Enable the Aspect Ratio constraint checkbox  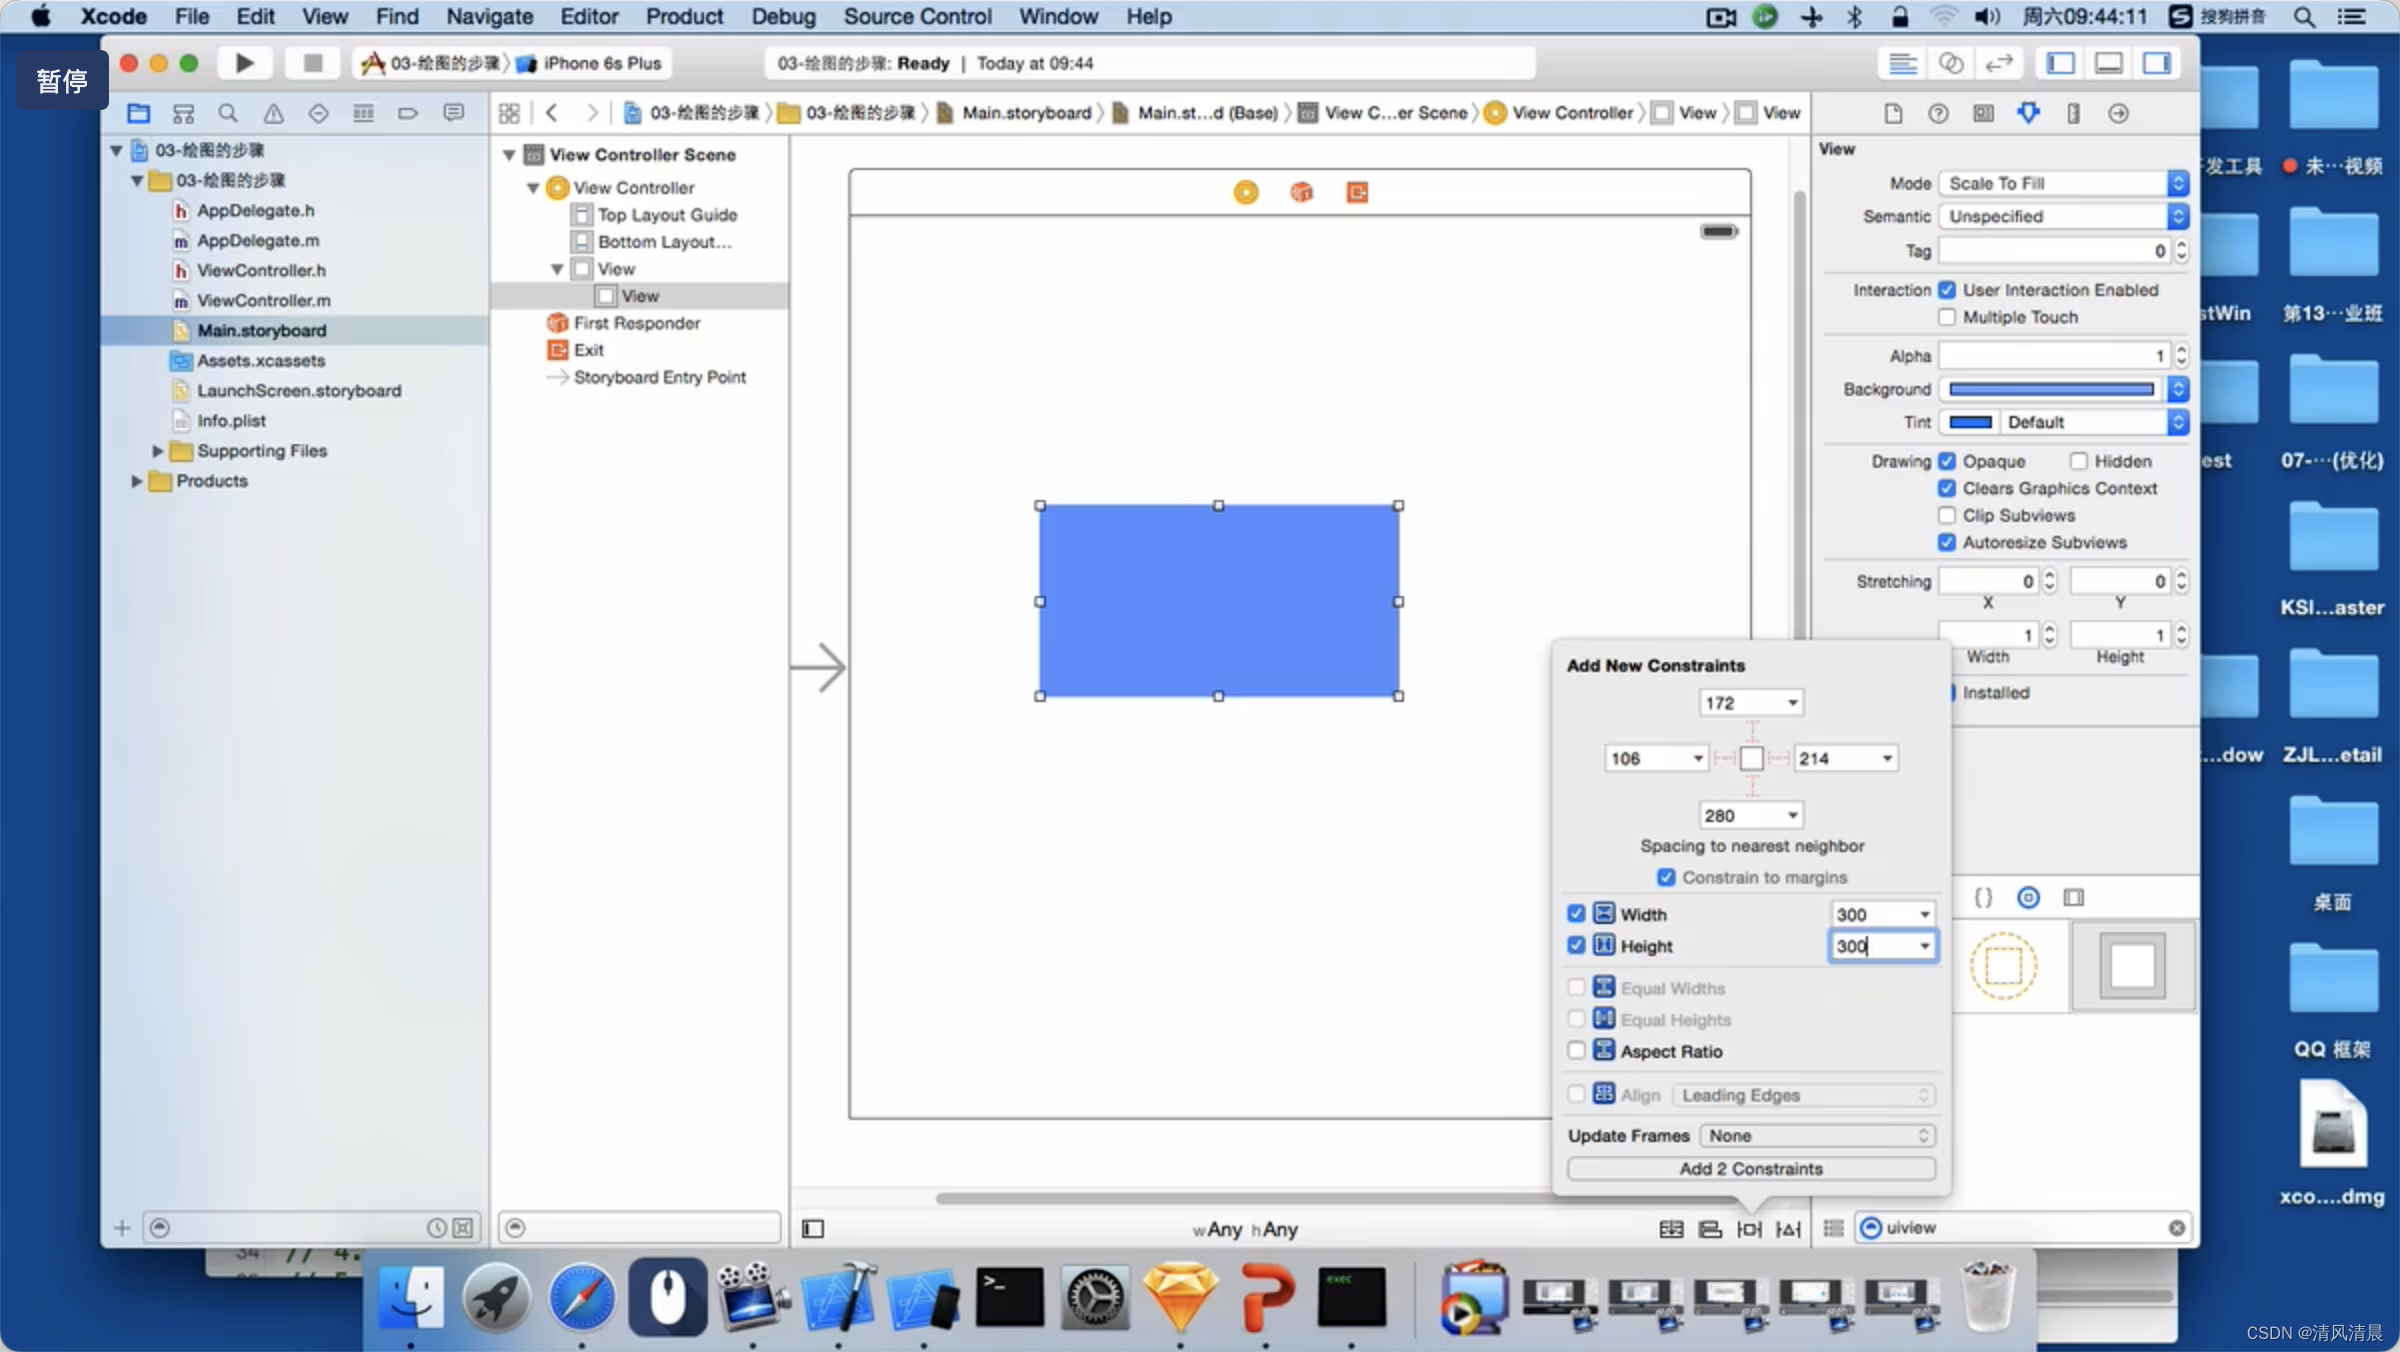click(1577, 1050)
